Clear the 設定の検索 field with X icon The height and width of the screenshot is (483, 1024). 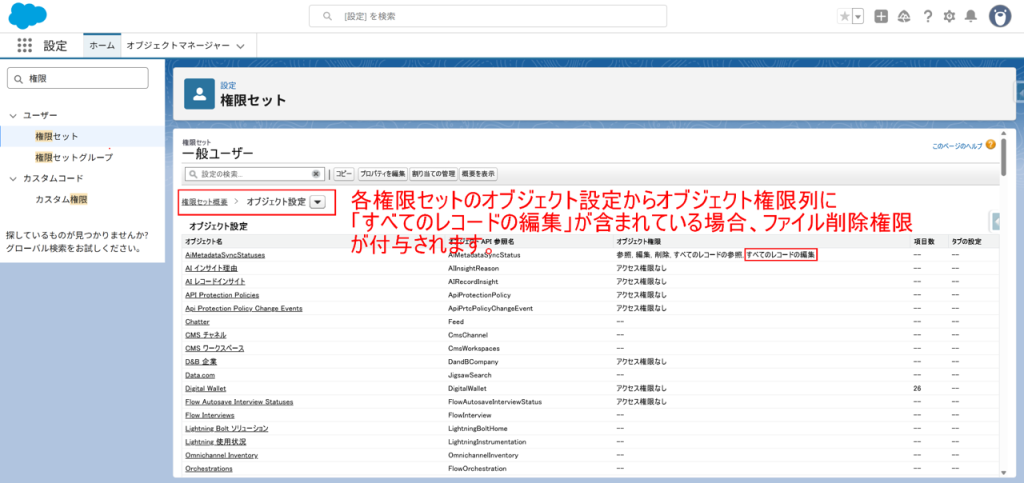point(316,174)
